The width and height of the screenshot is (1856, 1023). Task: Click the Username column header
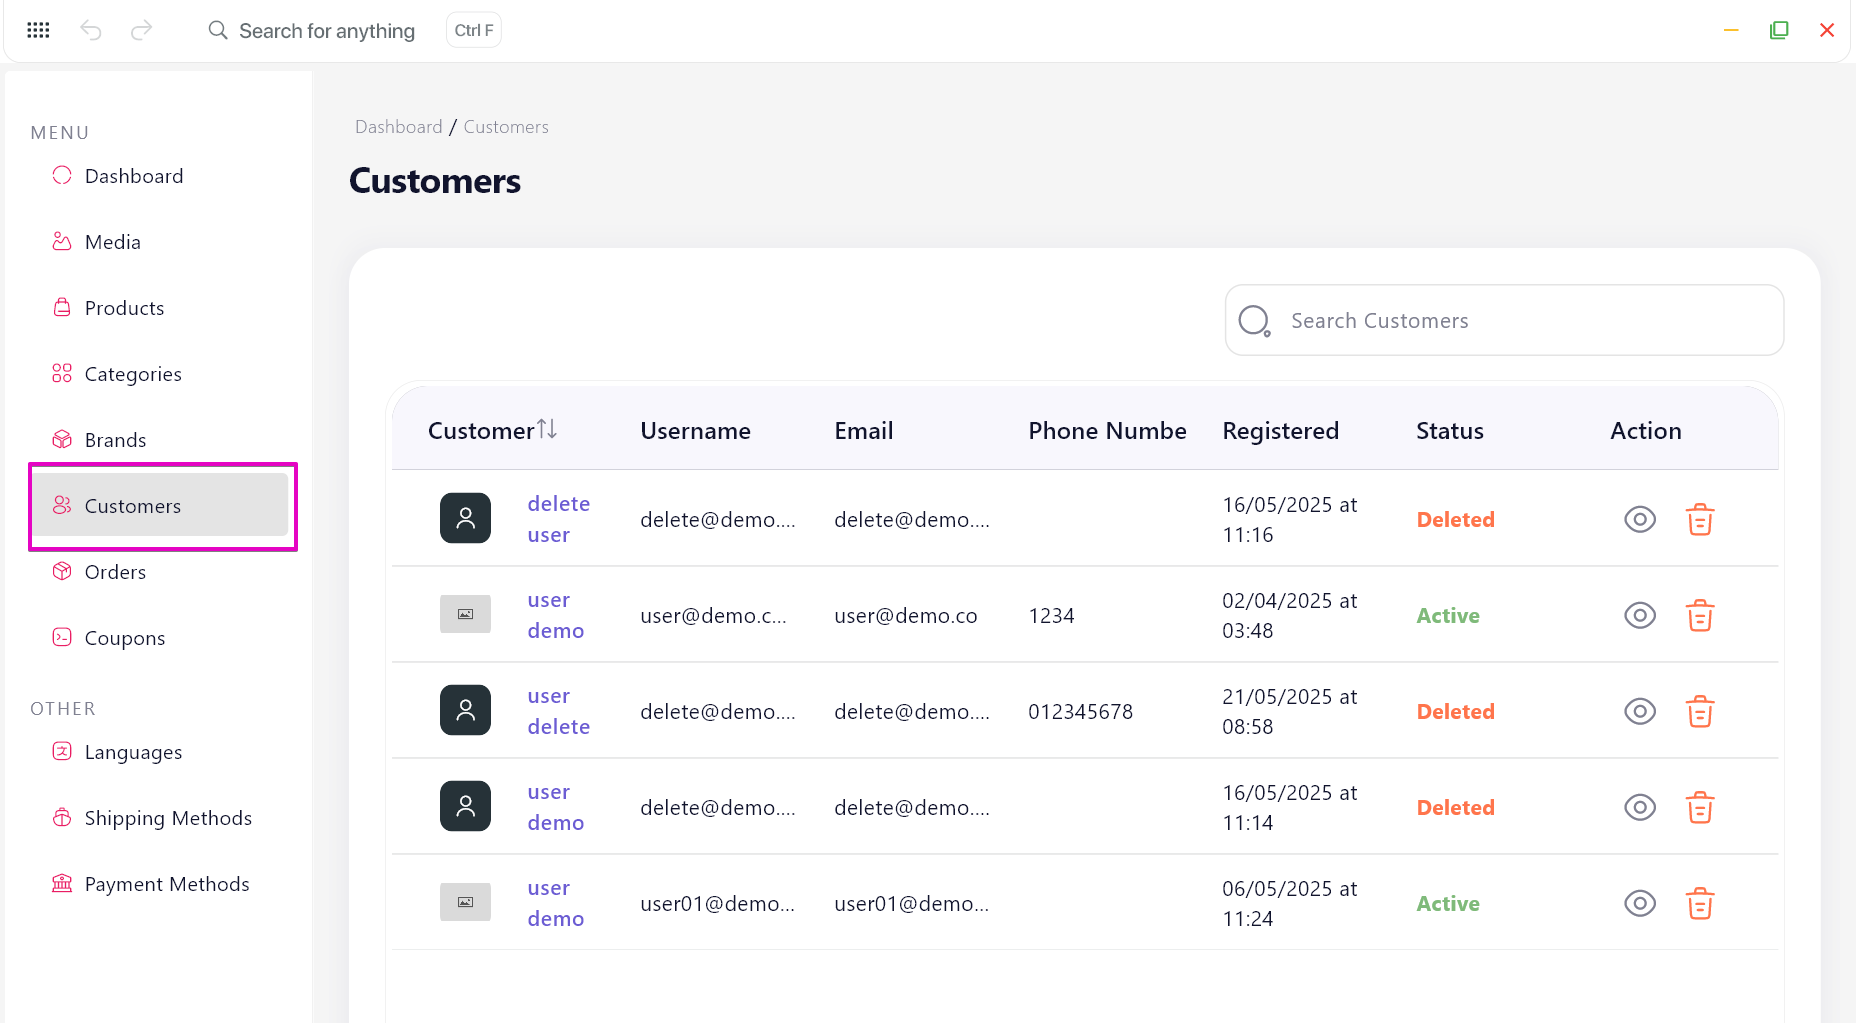695,431
